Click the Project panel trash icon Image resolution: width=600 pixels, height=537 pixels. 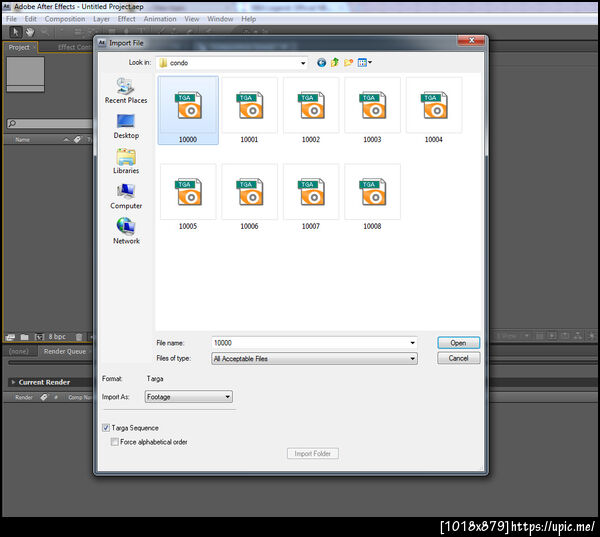tap(79, 337)
